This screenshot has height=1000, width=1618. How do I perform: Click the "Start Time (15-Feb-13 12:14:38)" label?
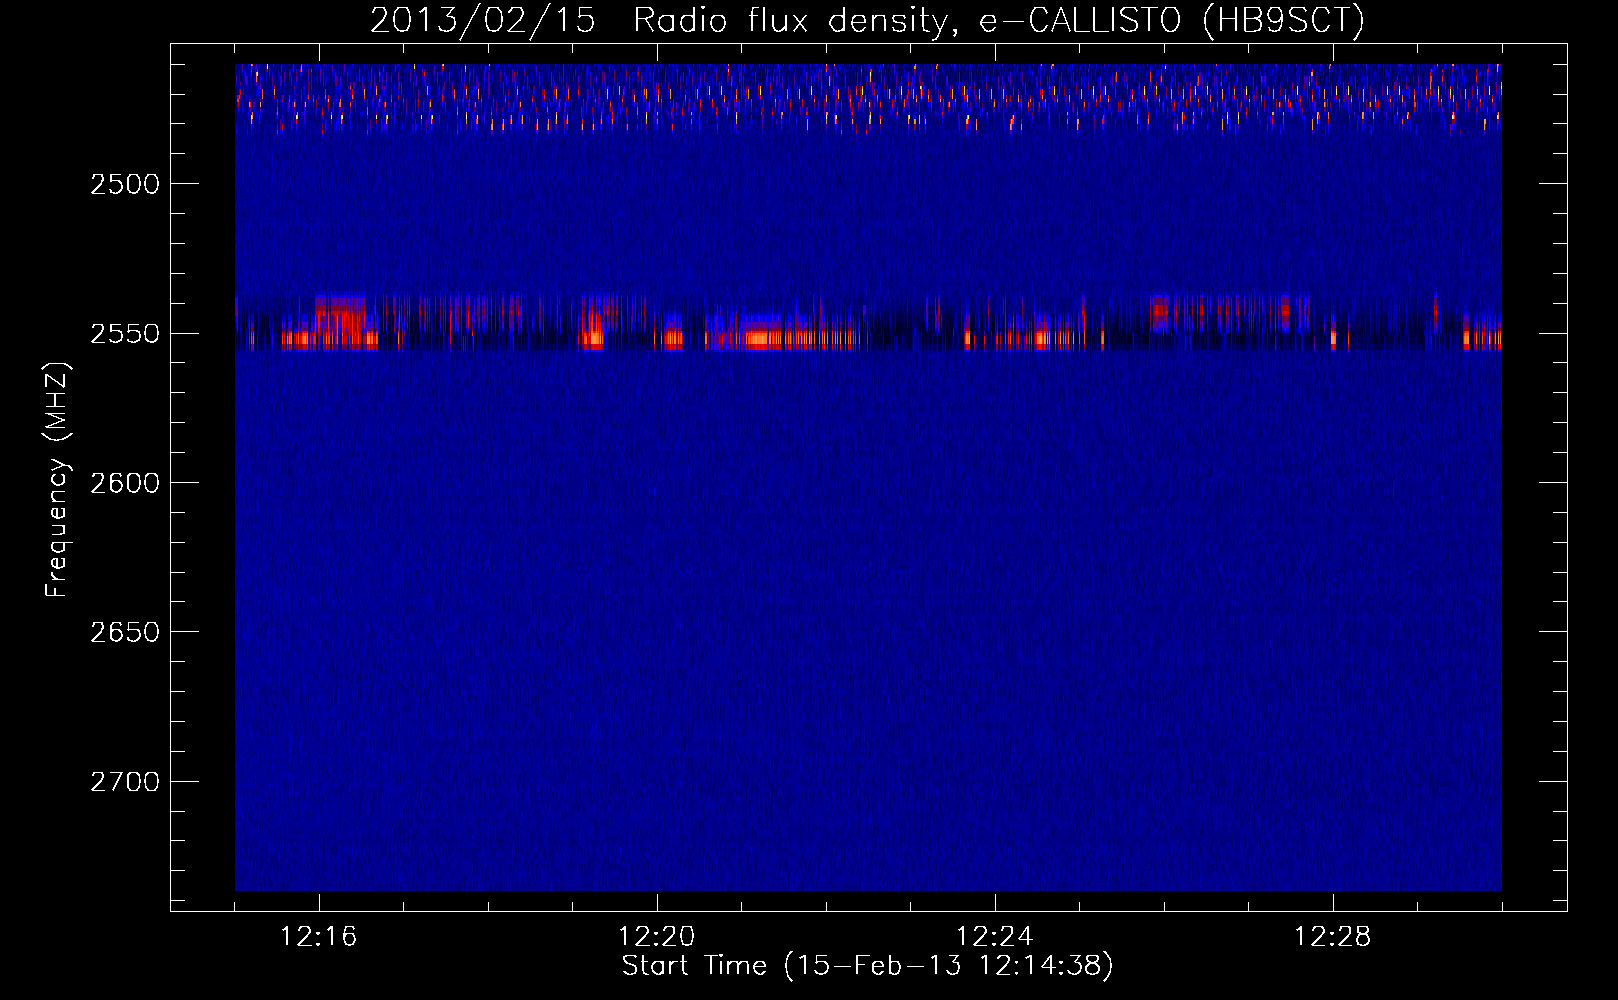(867, 966)
